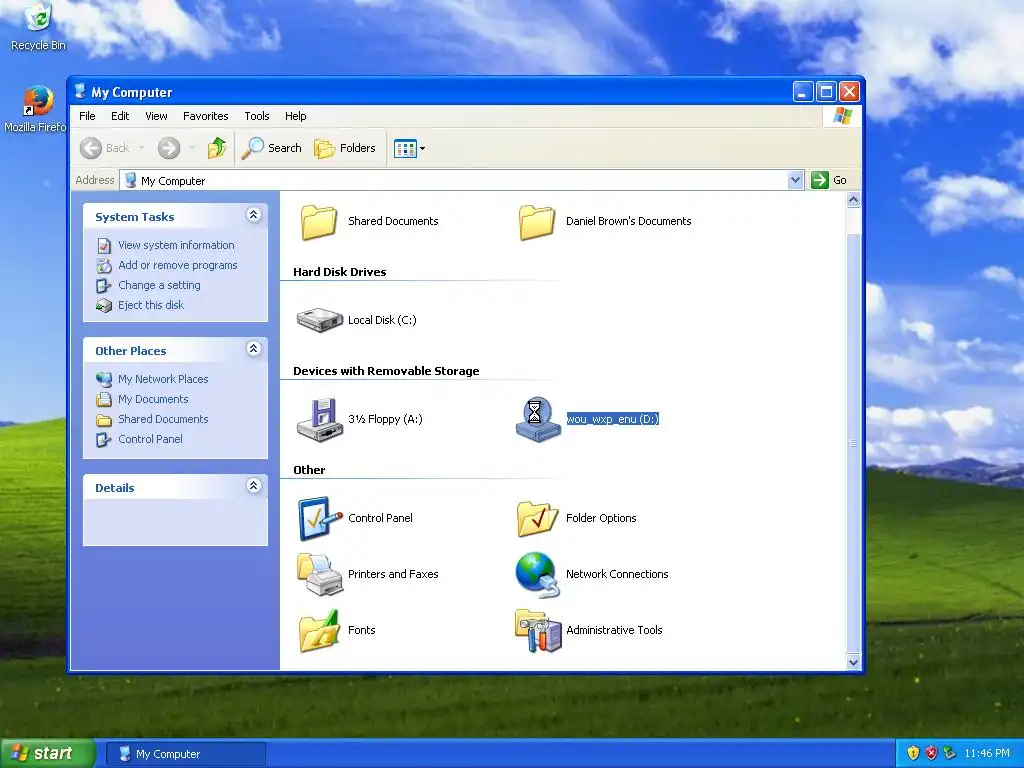Open Control Panel link in sidebar
The height and width of the screenshot is (768, 1024).
(150, 440)
